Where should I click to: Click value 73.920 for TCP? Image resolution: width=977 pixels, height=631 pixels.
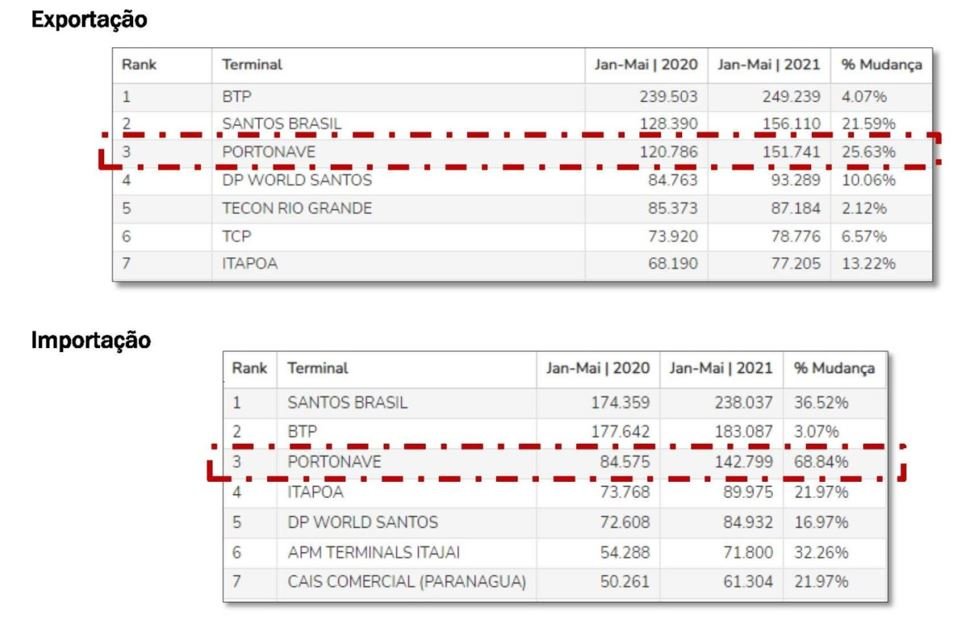[x=672, y=236]
